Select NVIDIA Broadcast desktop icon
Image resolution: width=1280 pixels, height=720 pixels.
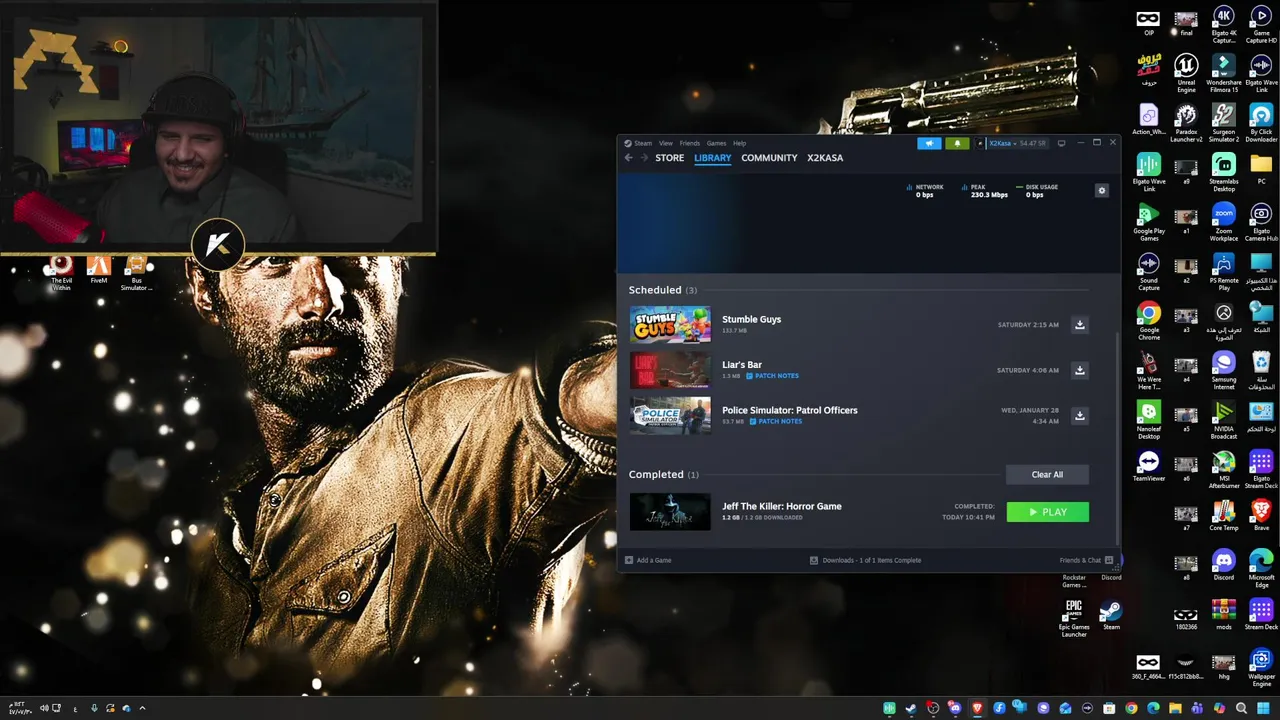(1223, 420)
